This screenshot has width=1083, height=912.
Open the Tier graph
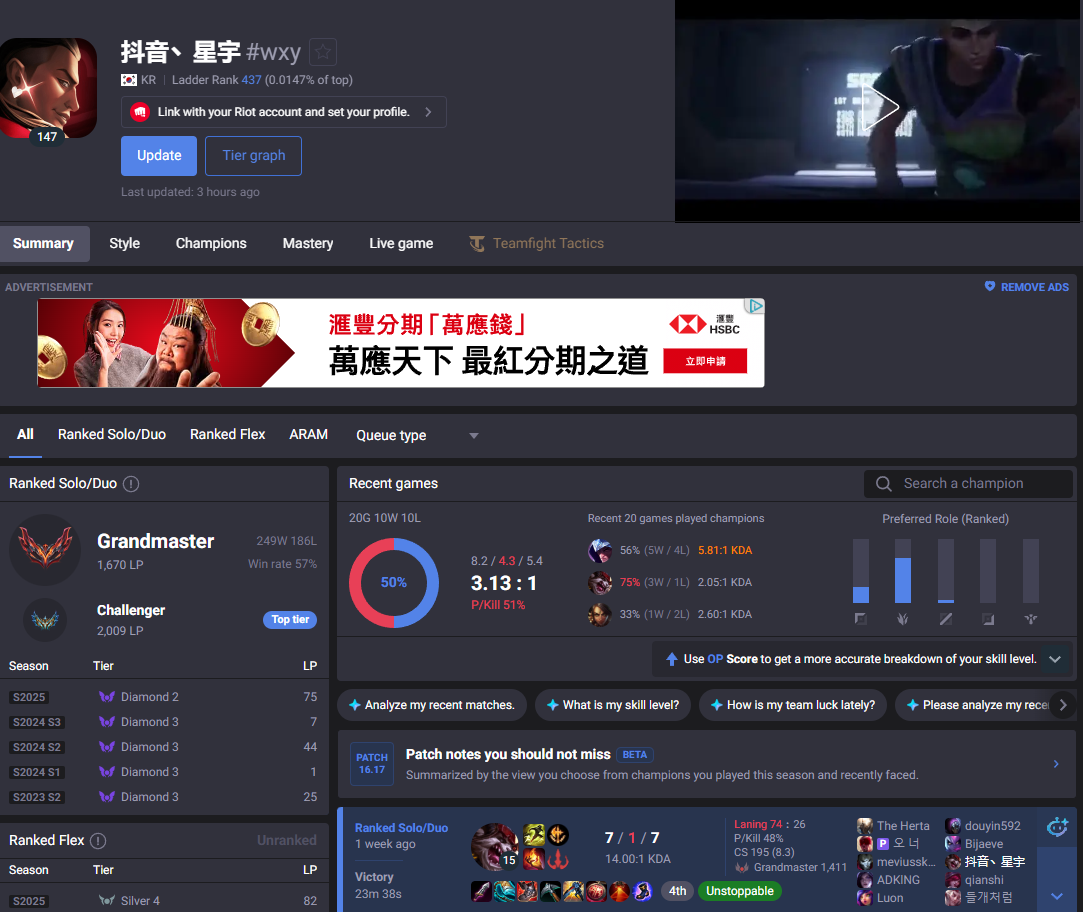pos(253,155)
